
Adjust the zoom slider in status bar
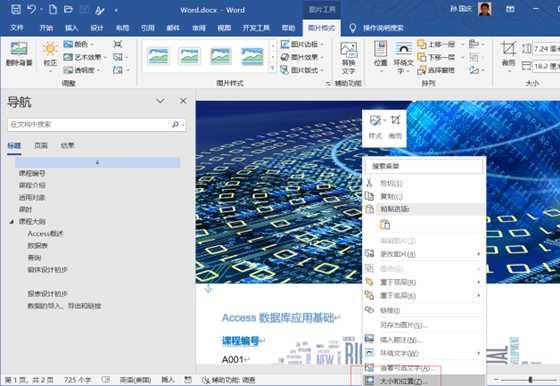[x=530, y=380]
